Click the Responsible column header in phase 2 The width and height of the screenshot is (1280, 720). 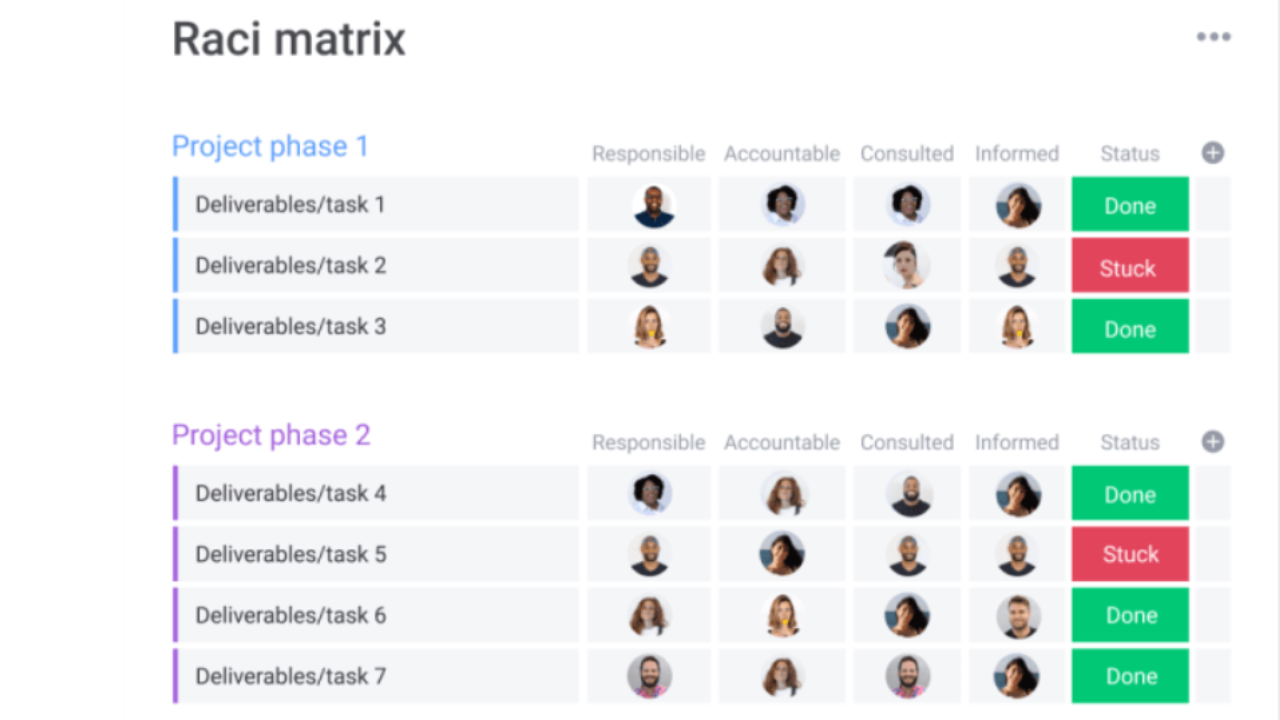point(648,442)
